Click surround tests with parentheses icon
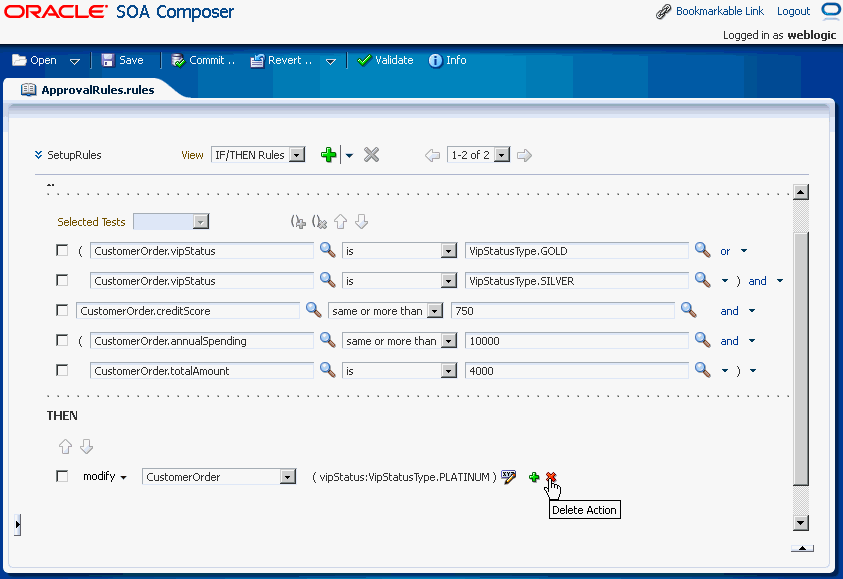This screenshot has height=579, width=843. [298, 221]
